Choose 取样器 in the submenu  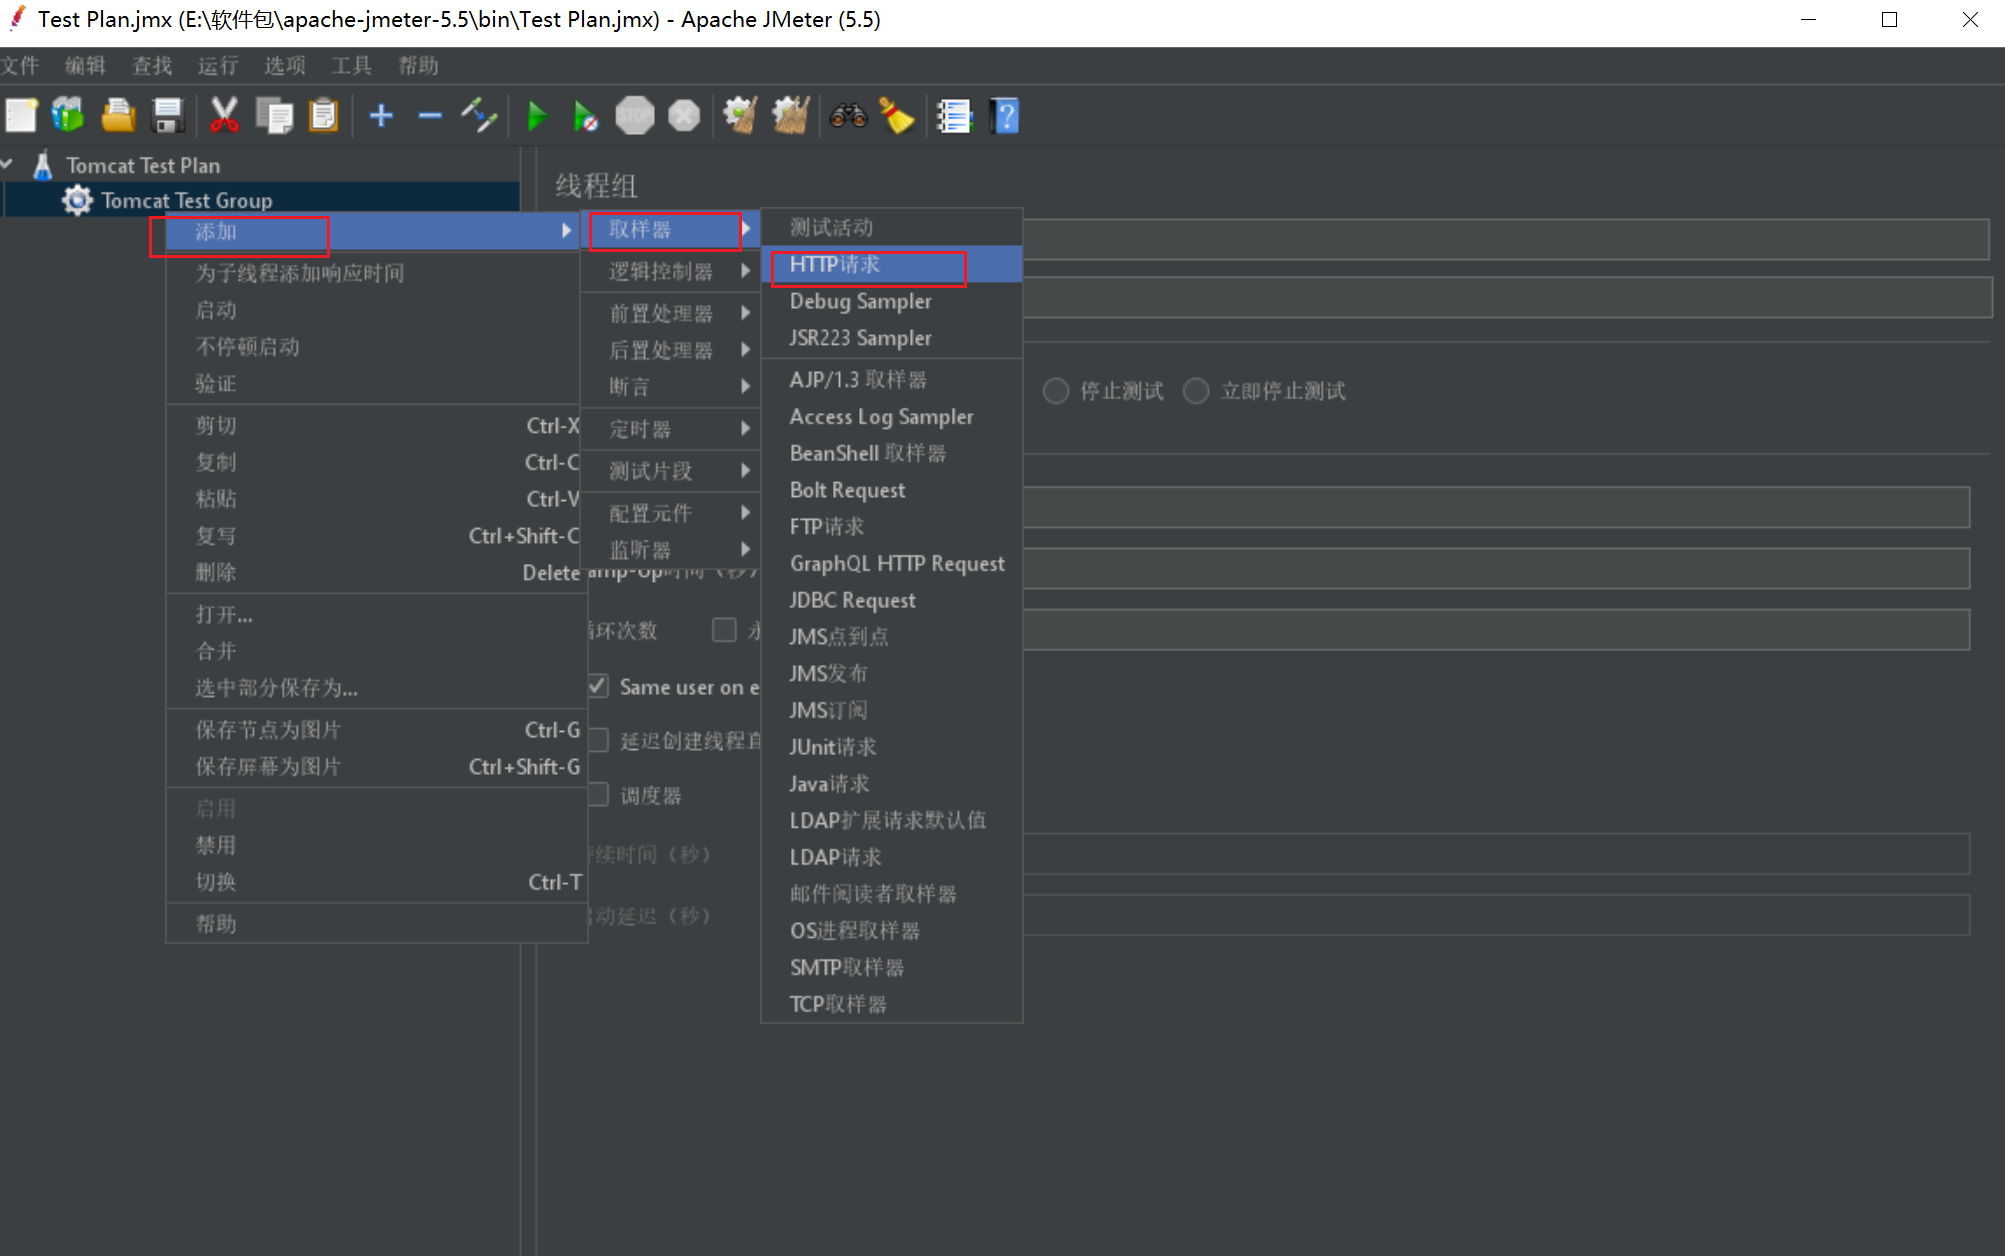(x=670, y=230)
